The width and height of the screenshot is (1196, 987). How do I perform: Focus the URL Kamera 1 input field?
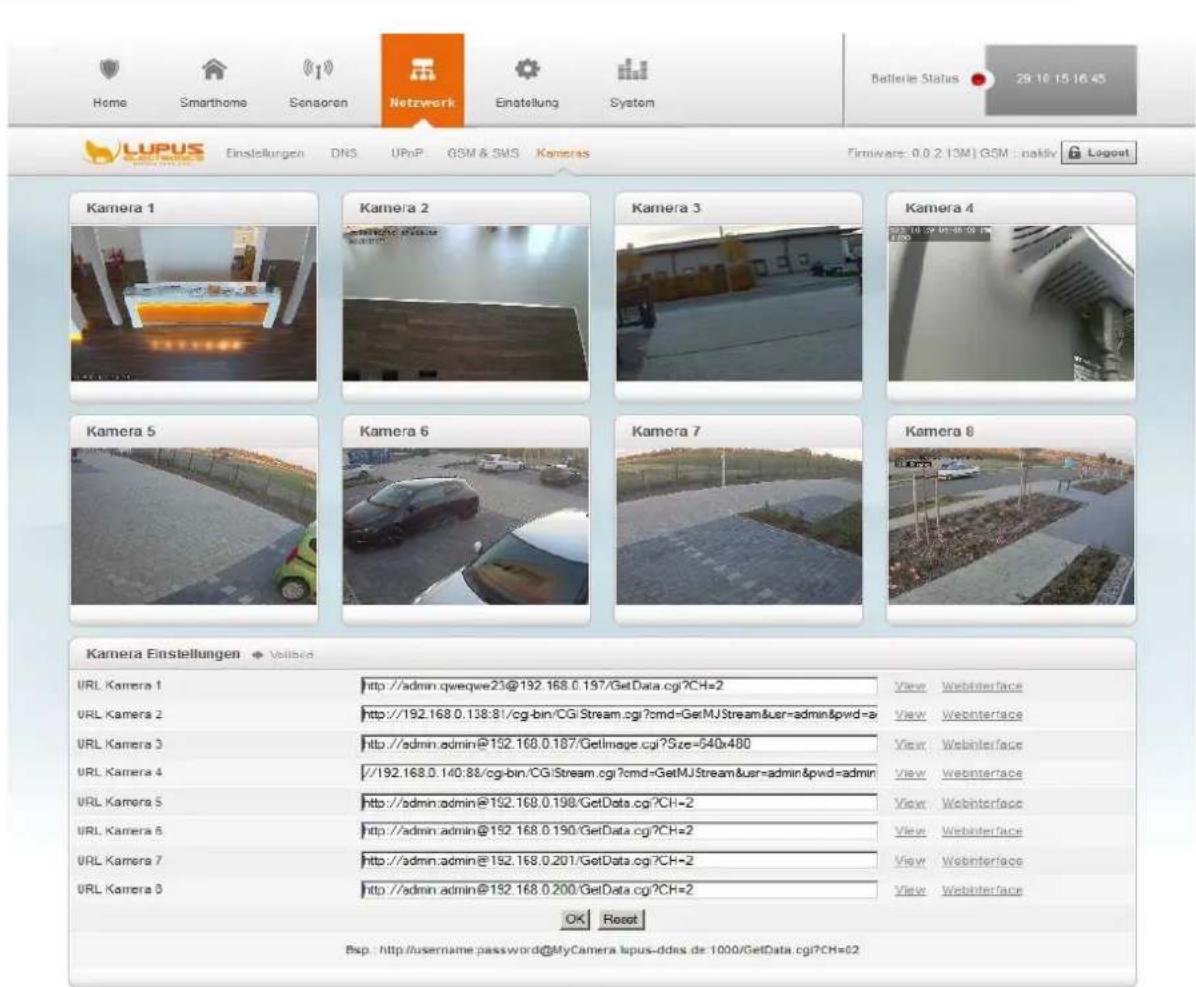point(619,686)
